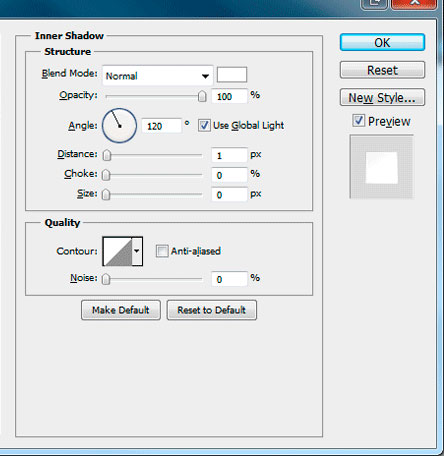Click the Opacity slider handle
Image resolution: width=444 pixels, height=456 pixels.
pos(202,97)
